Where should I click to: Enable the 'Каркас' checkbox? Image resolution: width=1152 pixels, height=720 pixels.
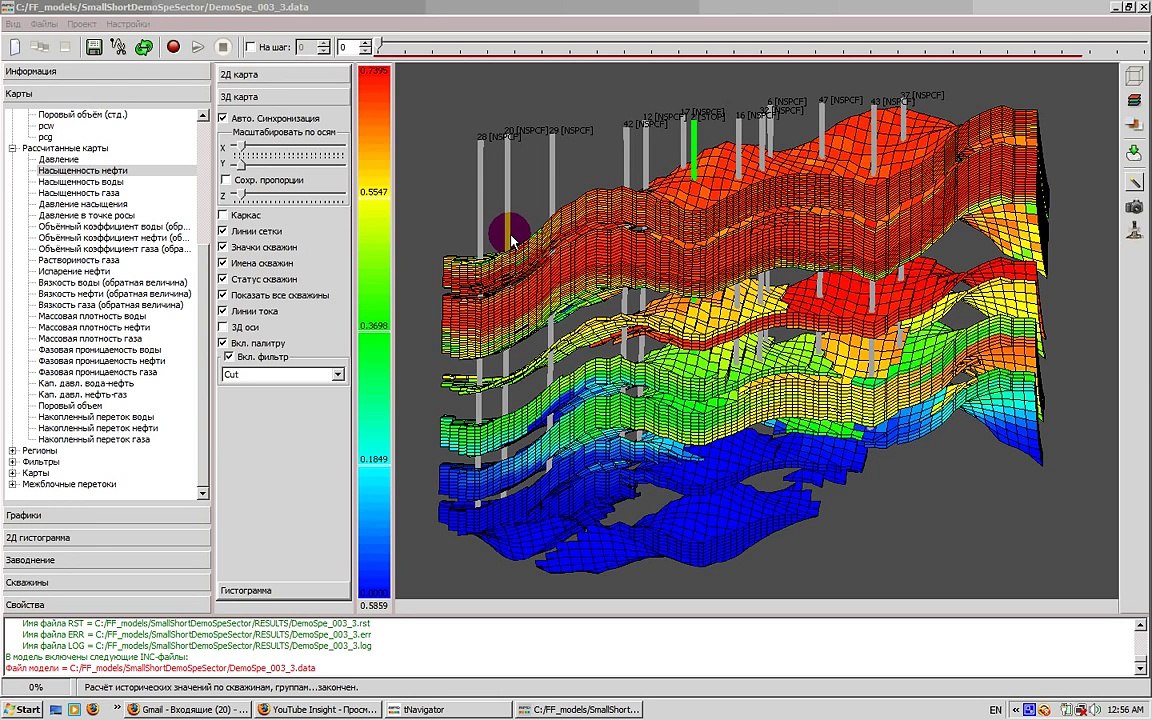pos(223,215)
